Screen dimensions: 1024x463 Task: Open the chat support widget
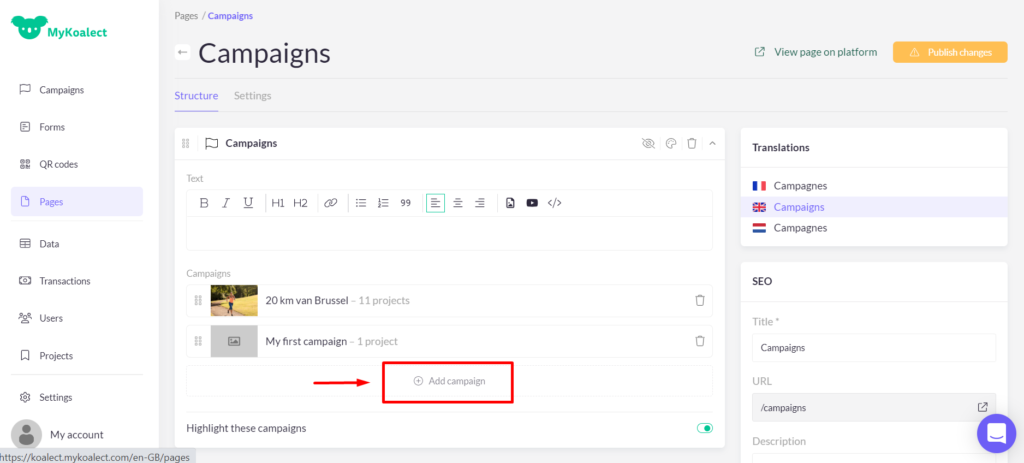[995, 434]
